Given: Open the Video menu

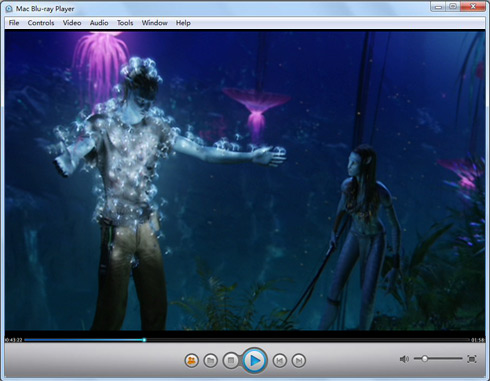Looking at the screenshot, I should tap(72, 23).
